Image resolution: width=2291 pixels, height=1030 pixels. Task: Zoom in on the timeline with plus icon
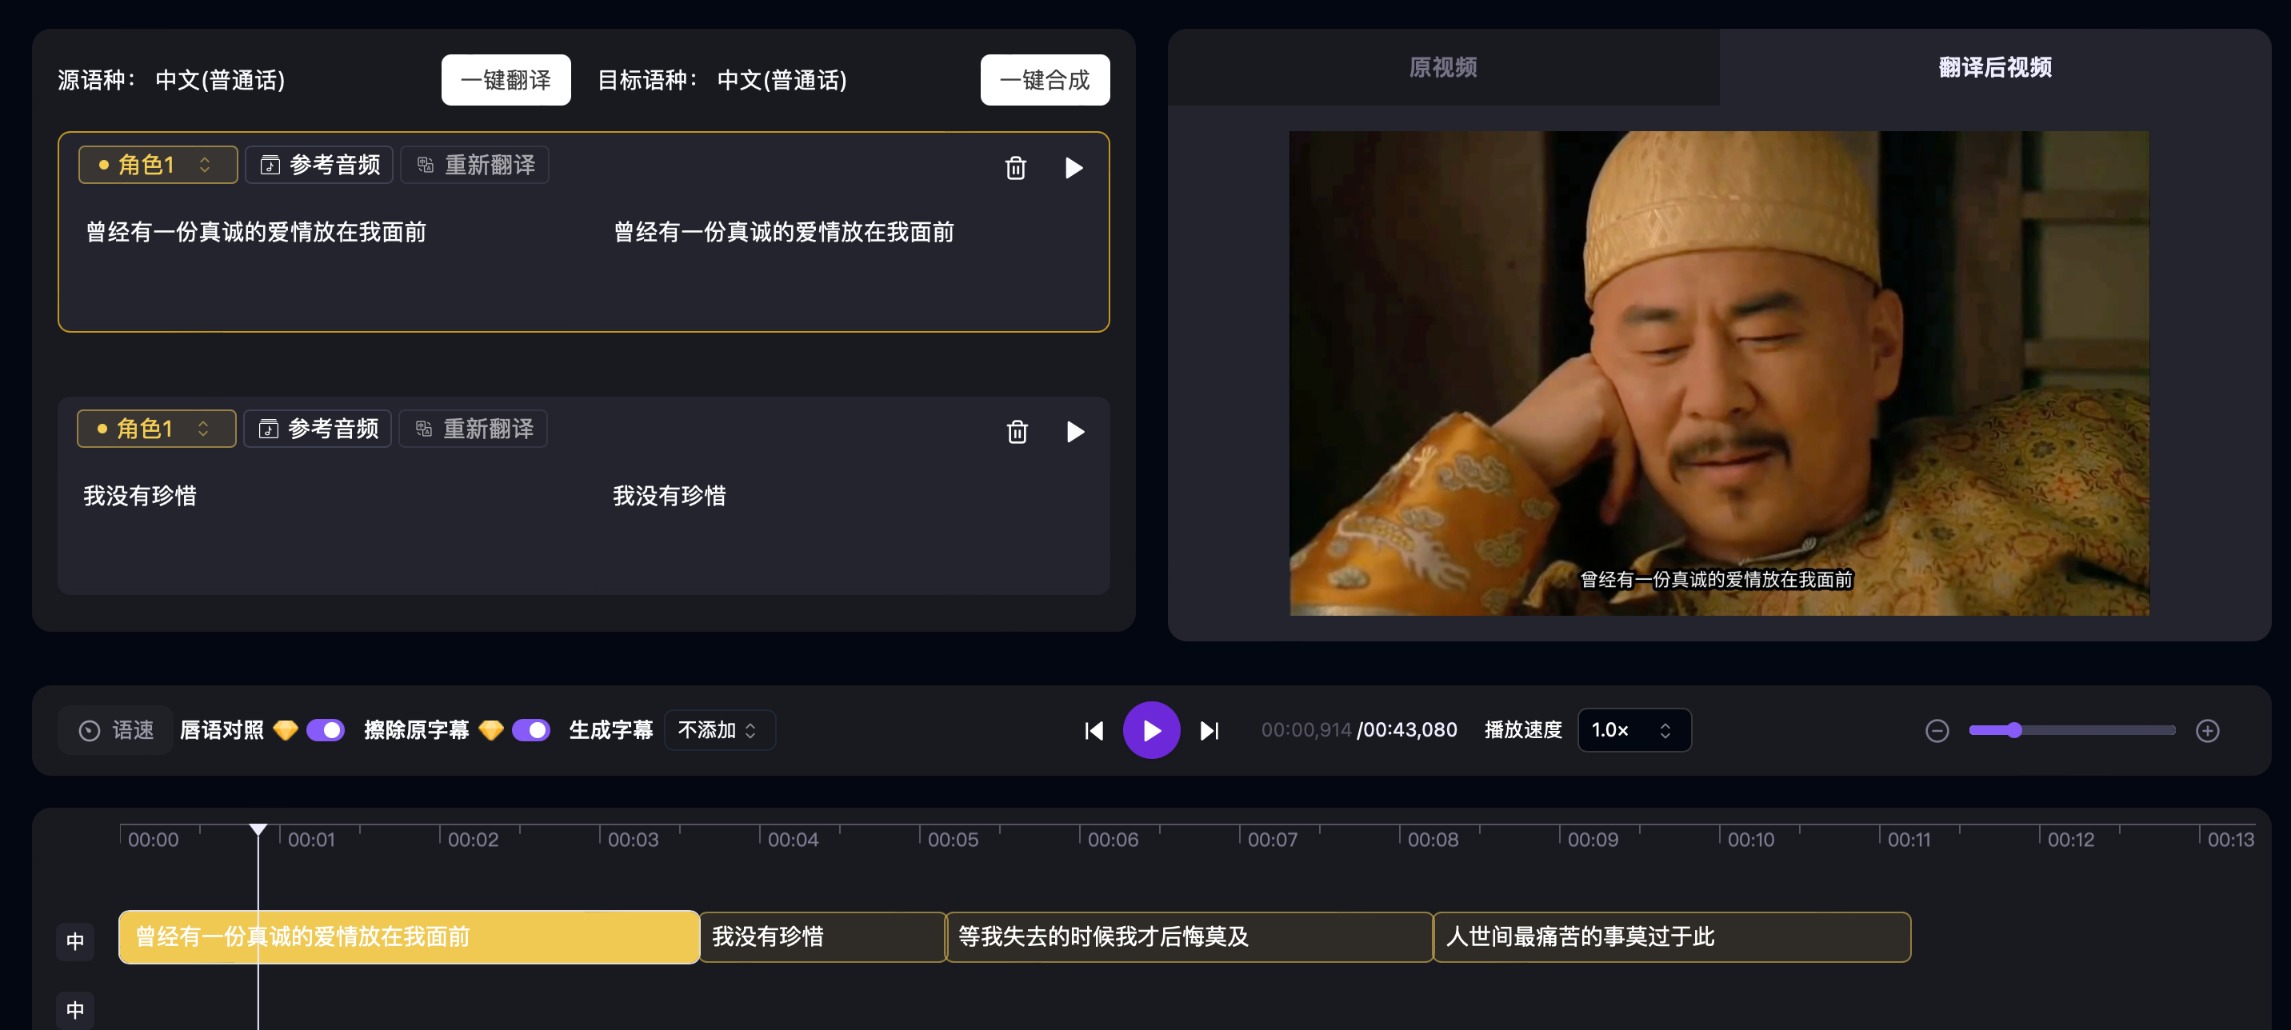pyautogui.click(x=2208, y=730)
